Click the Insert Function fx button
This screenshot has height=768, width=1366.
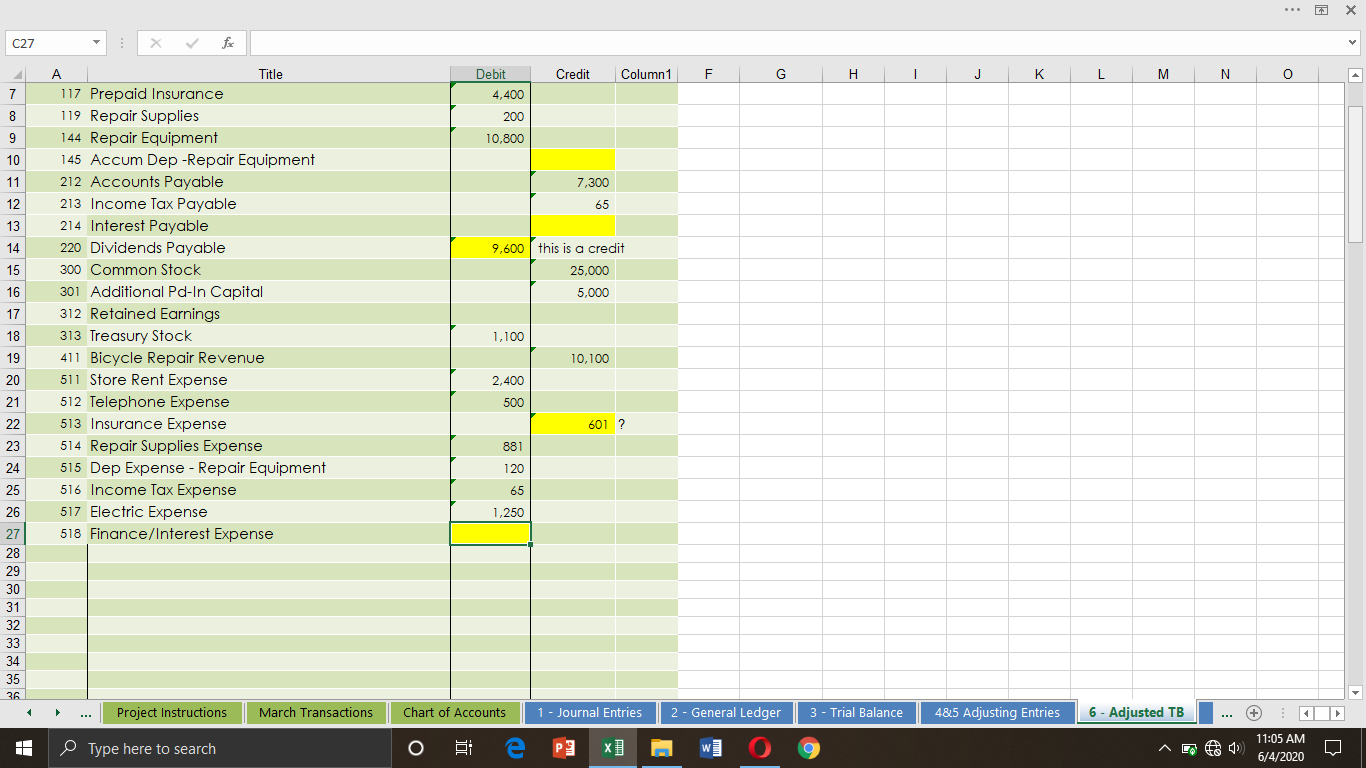tap(229, 43)
